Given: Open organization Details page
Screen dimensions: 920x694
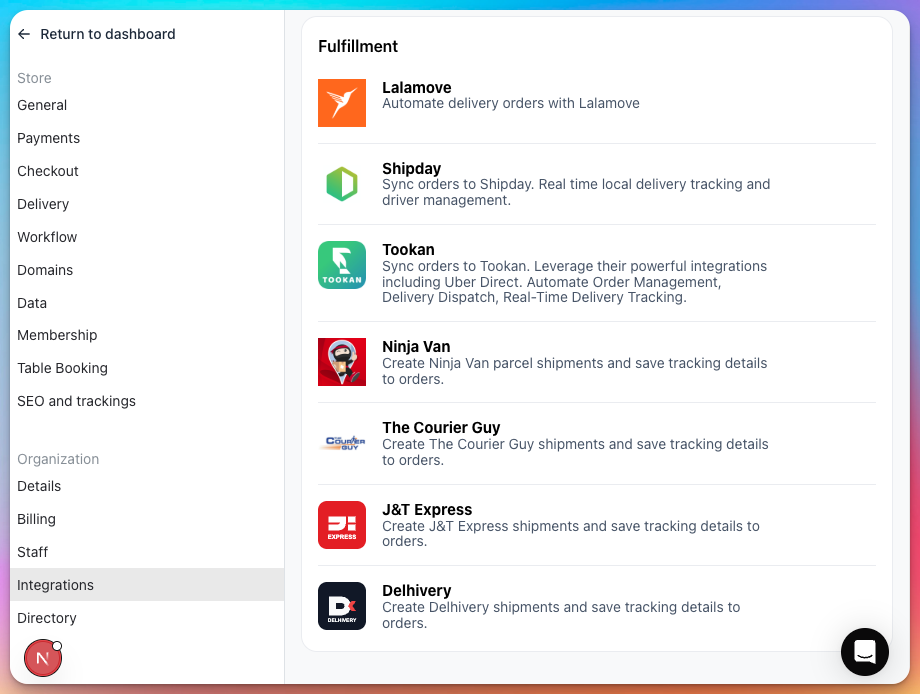Looking at the screenshot, I should pos(39,486).
